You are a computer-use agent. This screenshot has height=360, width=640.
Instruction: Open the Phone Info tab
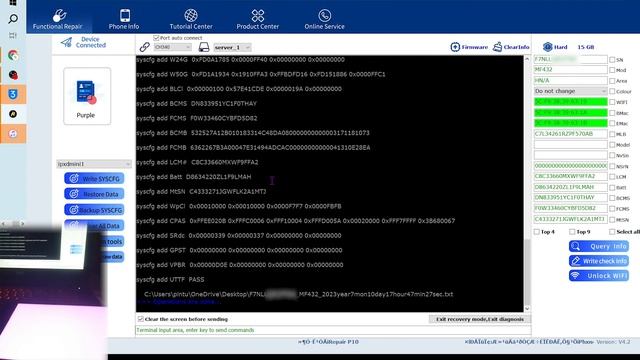[x=124, y=19]
